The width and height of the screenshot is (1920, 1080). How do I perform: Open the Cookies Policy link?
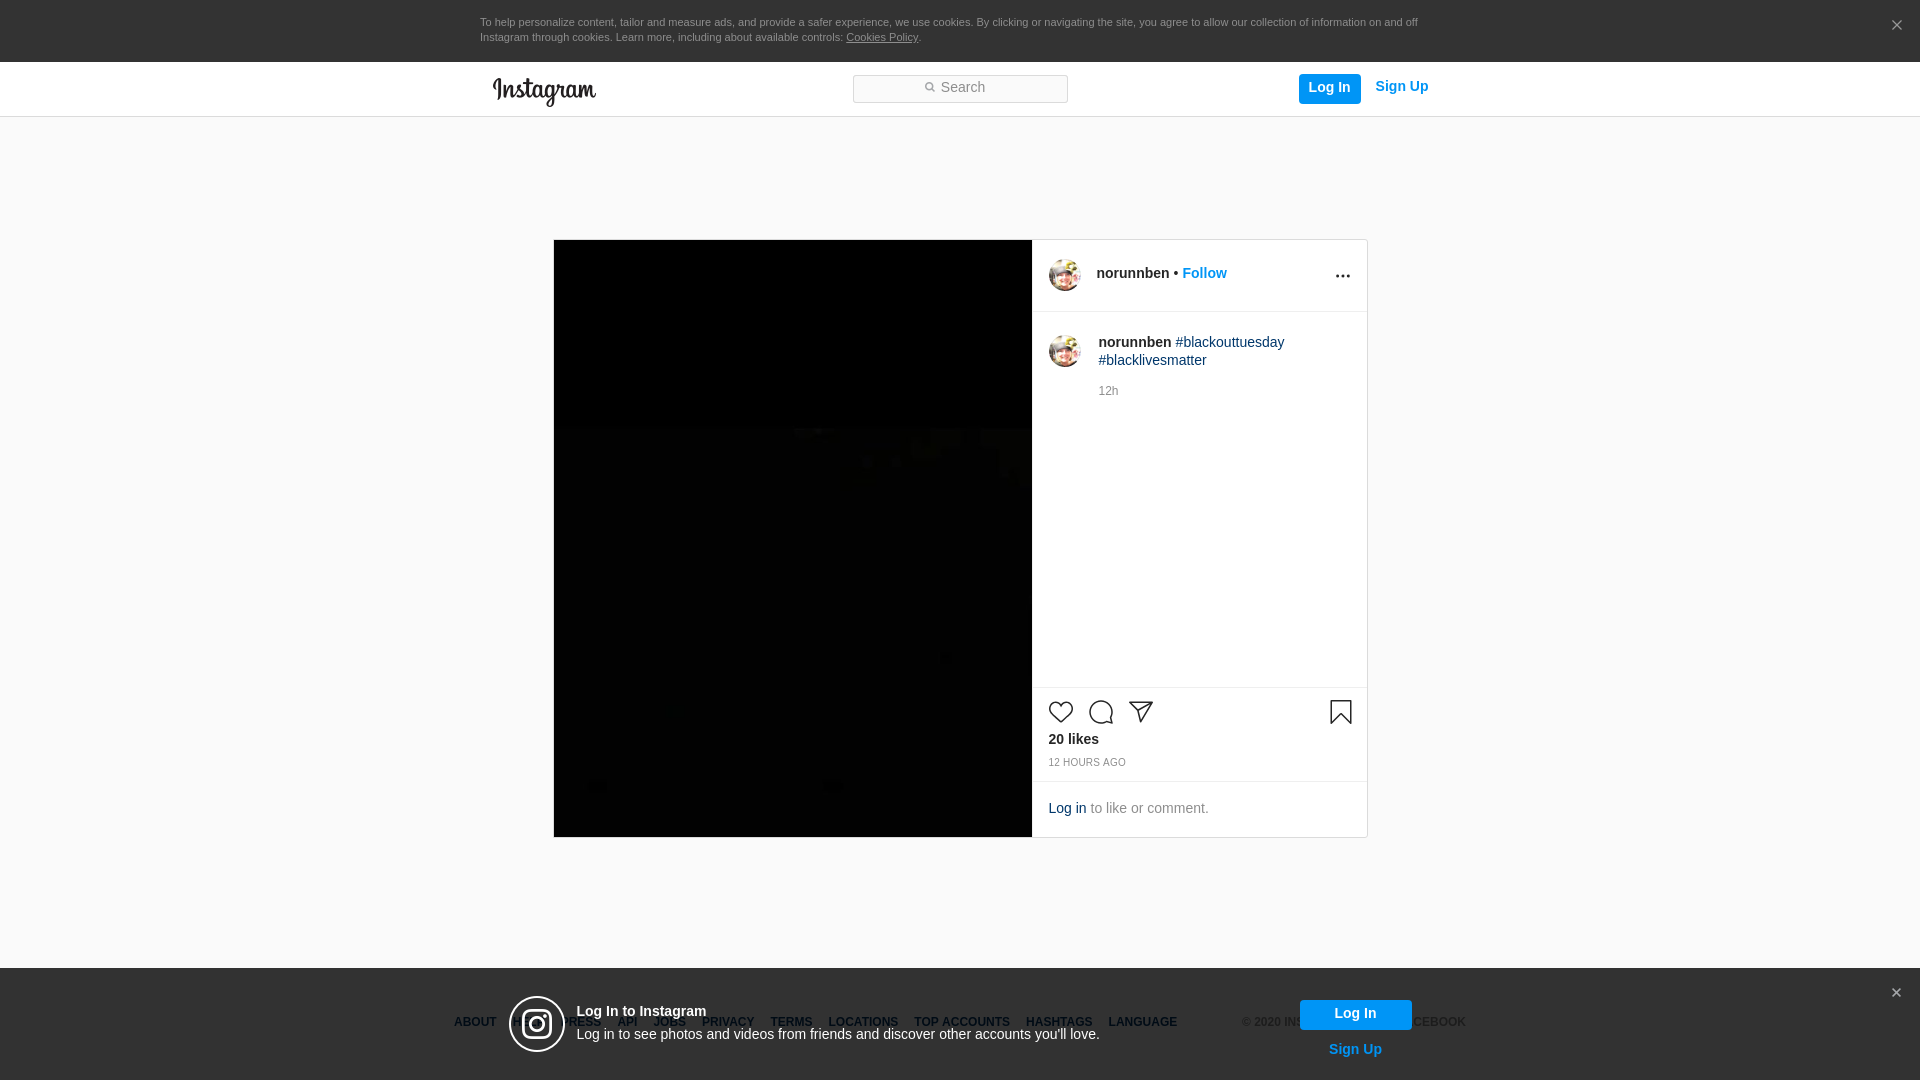tap(881, 37)
